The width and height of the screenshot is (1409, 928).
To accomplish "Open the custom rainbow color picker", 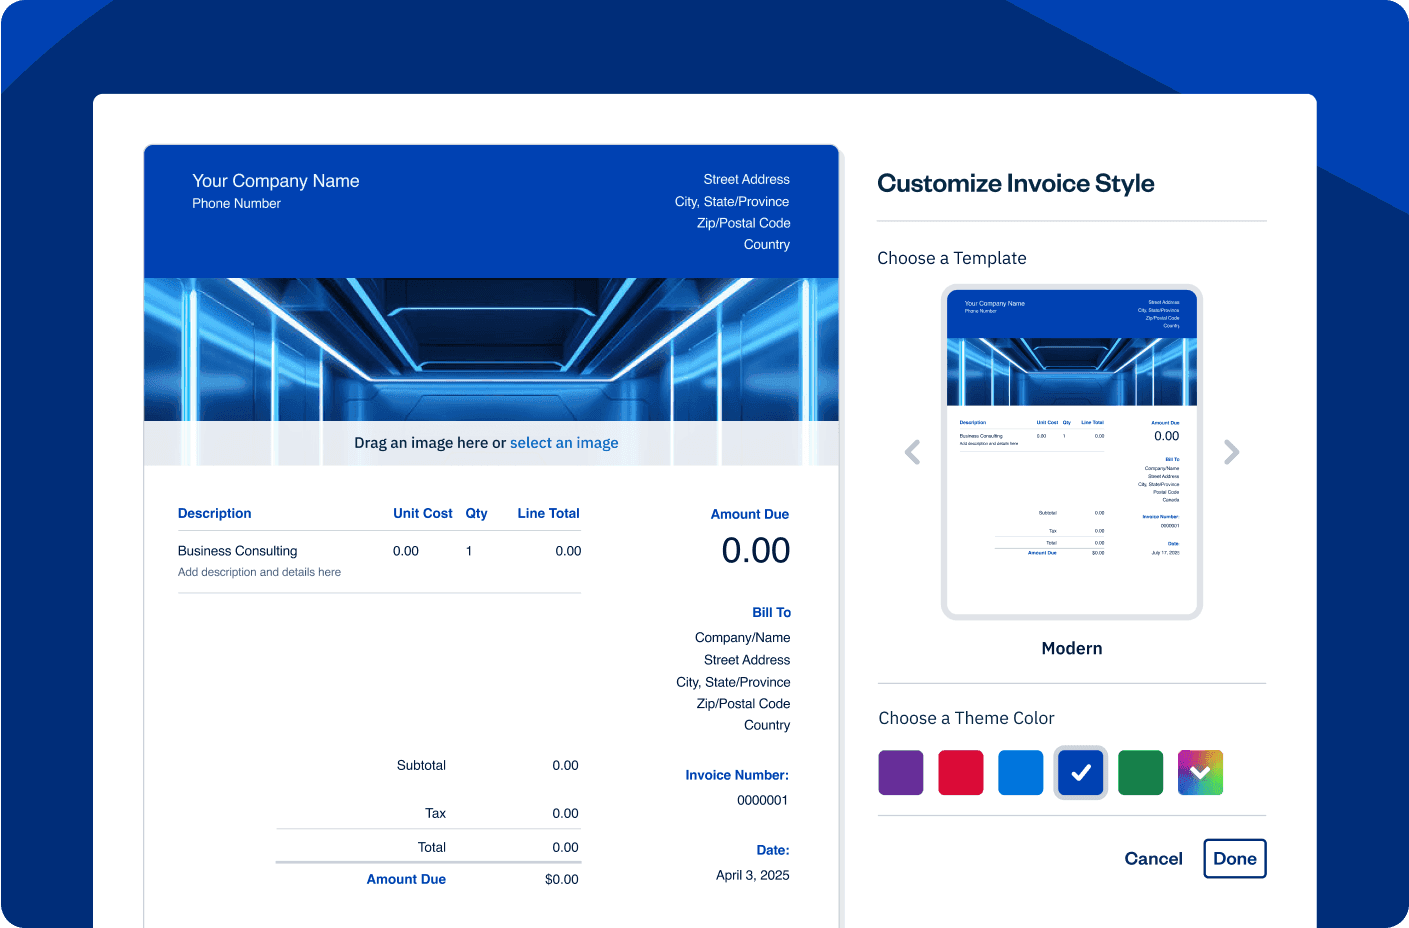I will tap(1200, 773).
